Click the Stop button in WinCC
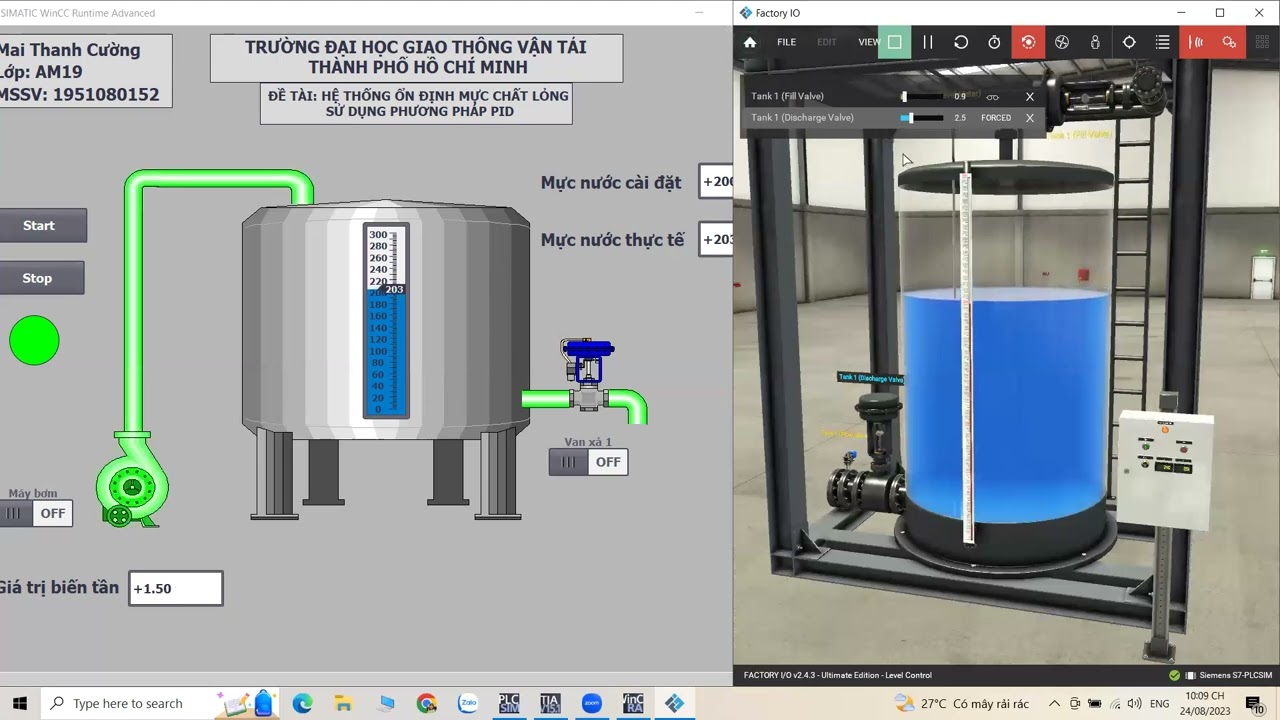 point(38,278)
